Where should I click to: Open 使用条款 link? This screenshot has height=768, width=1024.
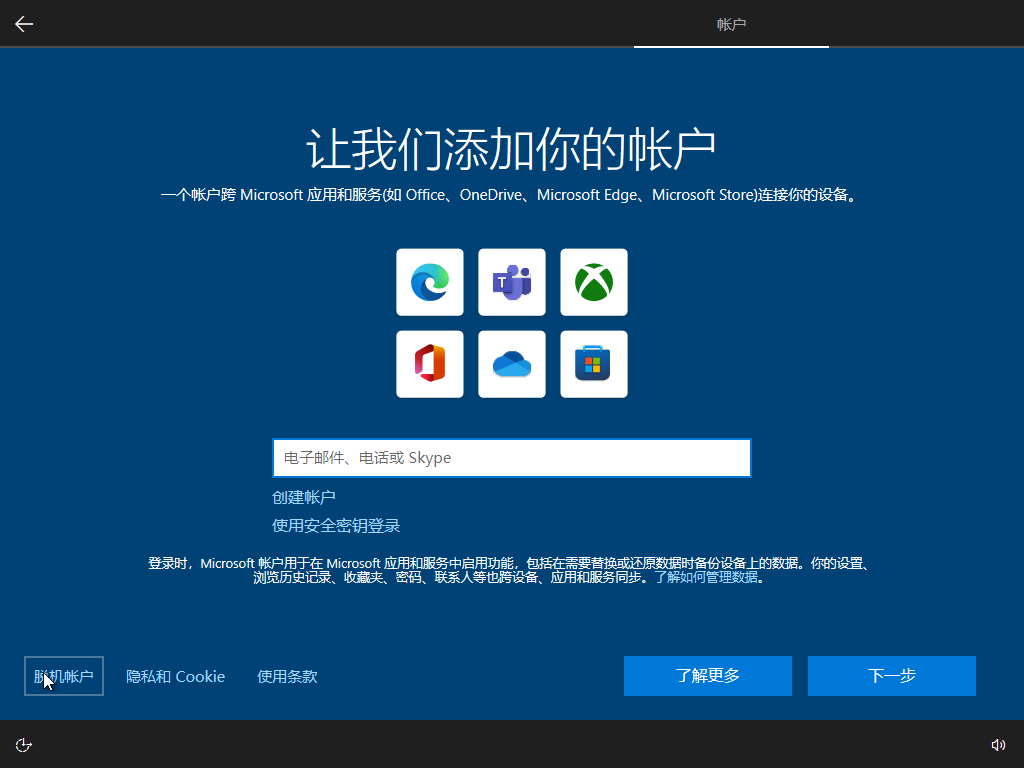(x=287, y=677)
